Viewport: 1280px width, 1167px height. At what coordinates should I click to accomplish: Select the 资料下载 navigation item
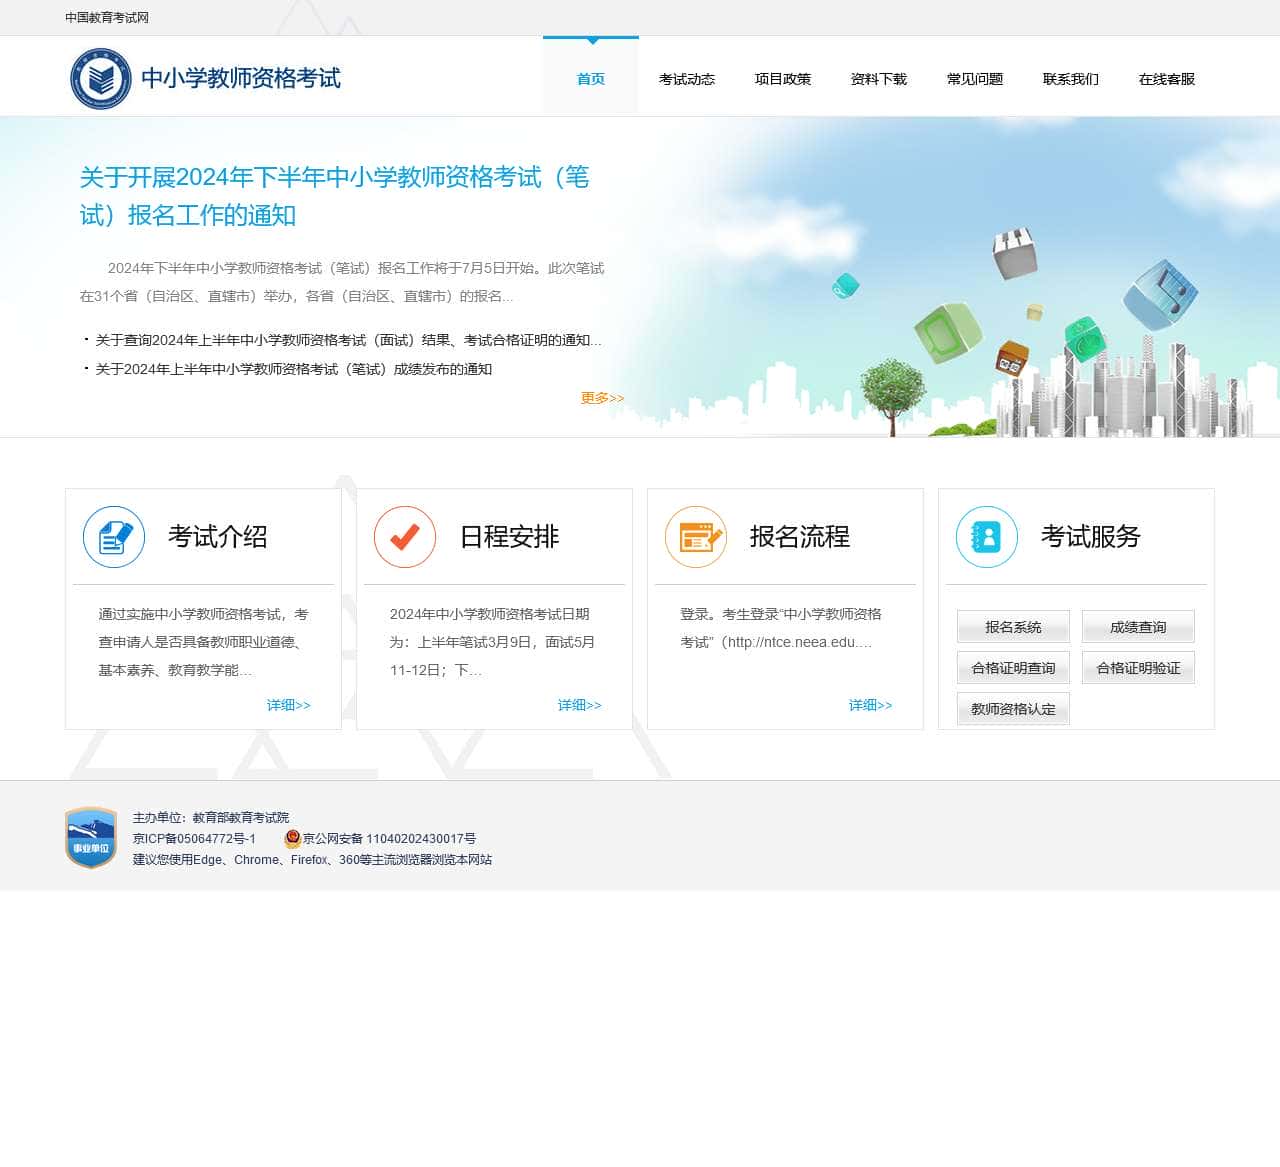click(878, 79)
